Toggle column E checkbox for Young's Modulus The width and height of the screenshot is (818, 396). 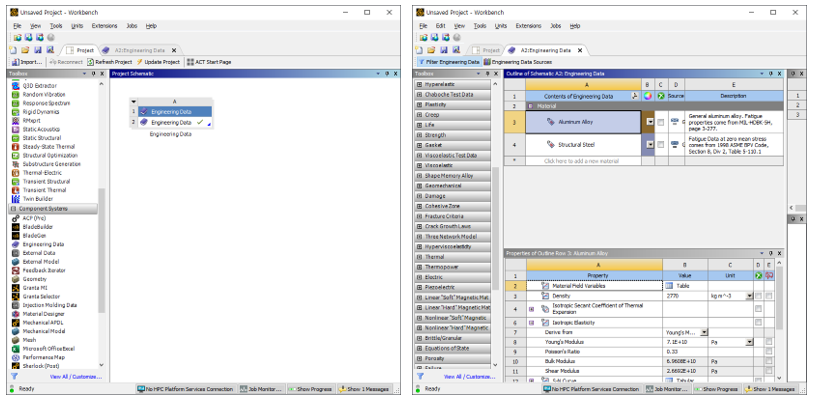(x=768, y=342)
